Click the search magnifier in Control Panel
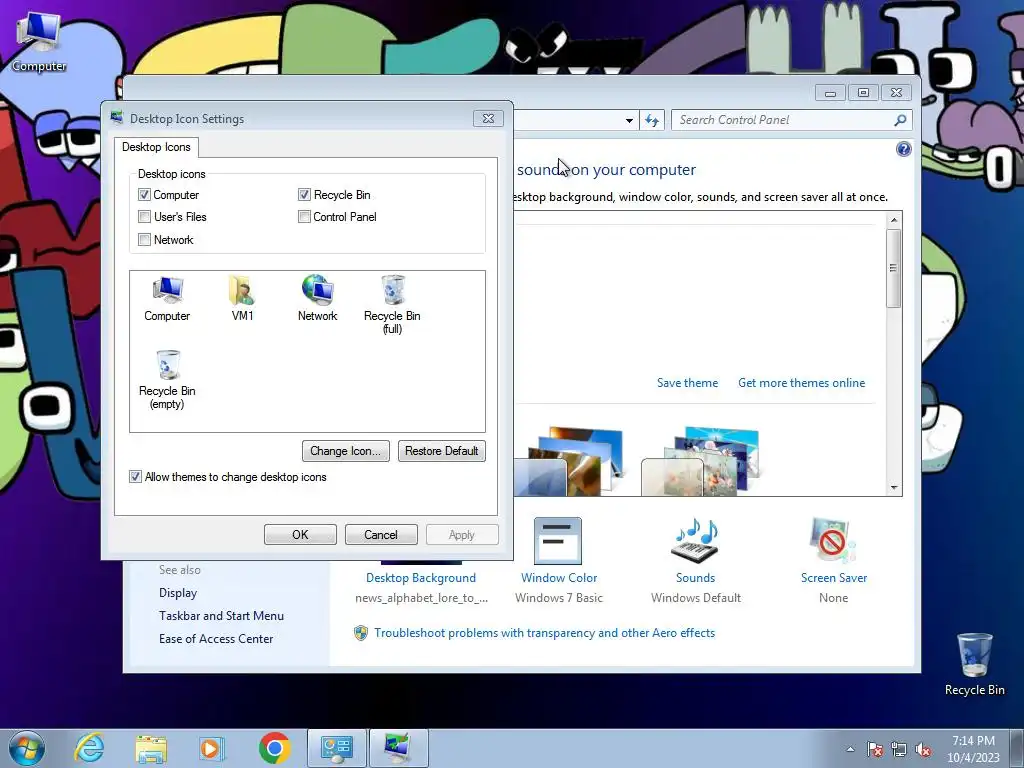Screen dimensions: 1024x768 pyautogui.click(x=900, y=120)
